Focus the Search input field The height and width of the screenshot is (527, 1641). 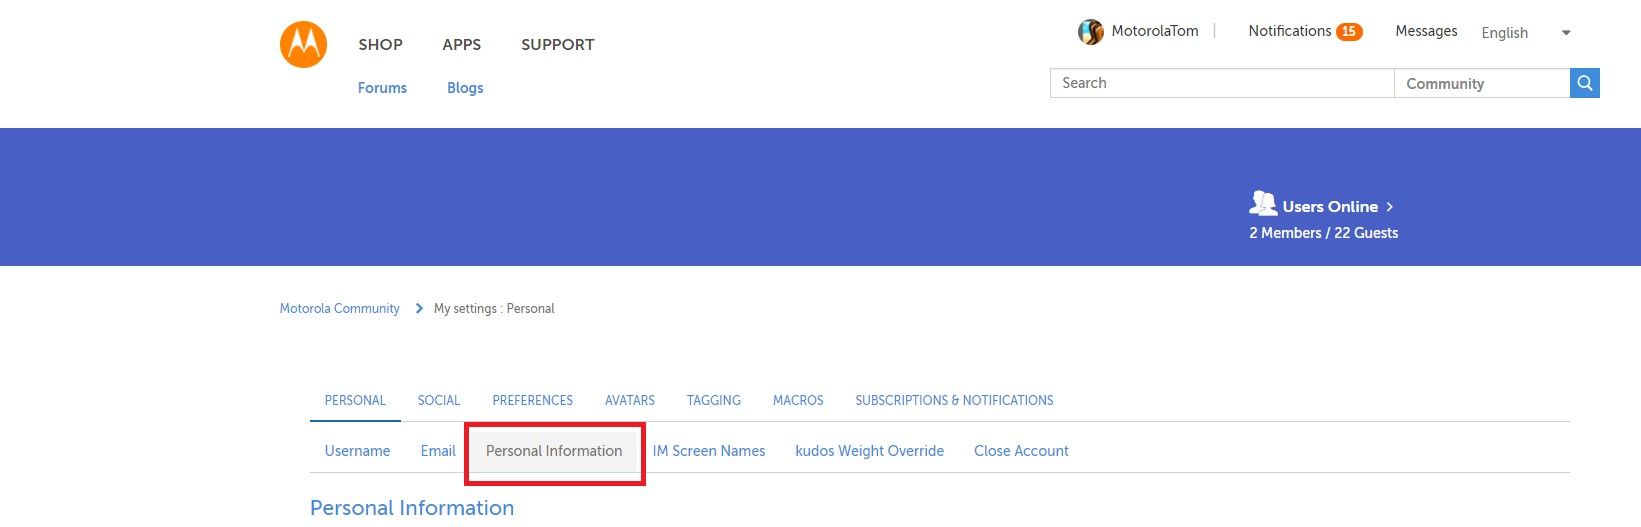pos(1222,83)
